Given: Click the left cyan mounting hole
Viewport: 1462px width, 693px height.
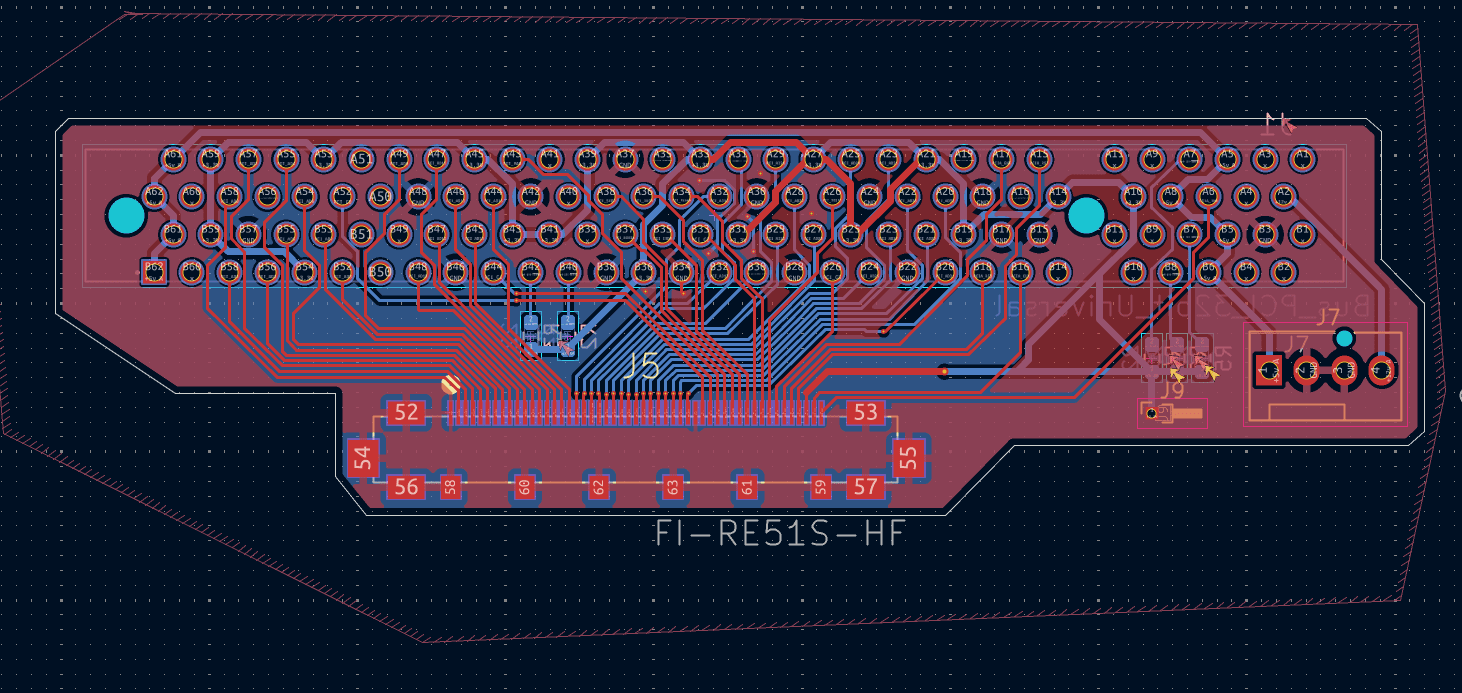Looking at the screenshot, I should pyautogui.click(x=126, y=213).
